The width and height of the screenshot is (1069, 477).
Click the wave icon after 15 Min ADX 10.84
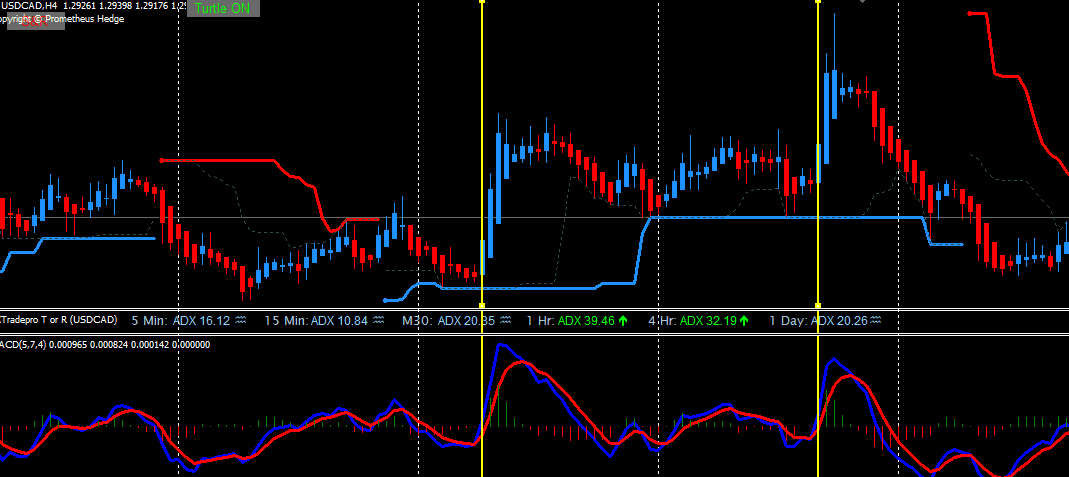pos(379,320)
